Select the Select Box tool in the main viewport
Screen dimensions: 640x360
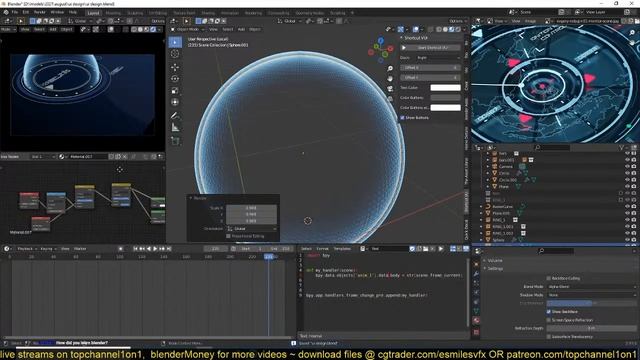(x=175, y=42)
